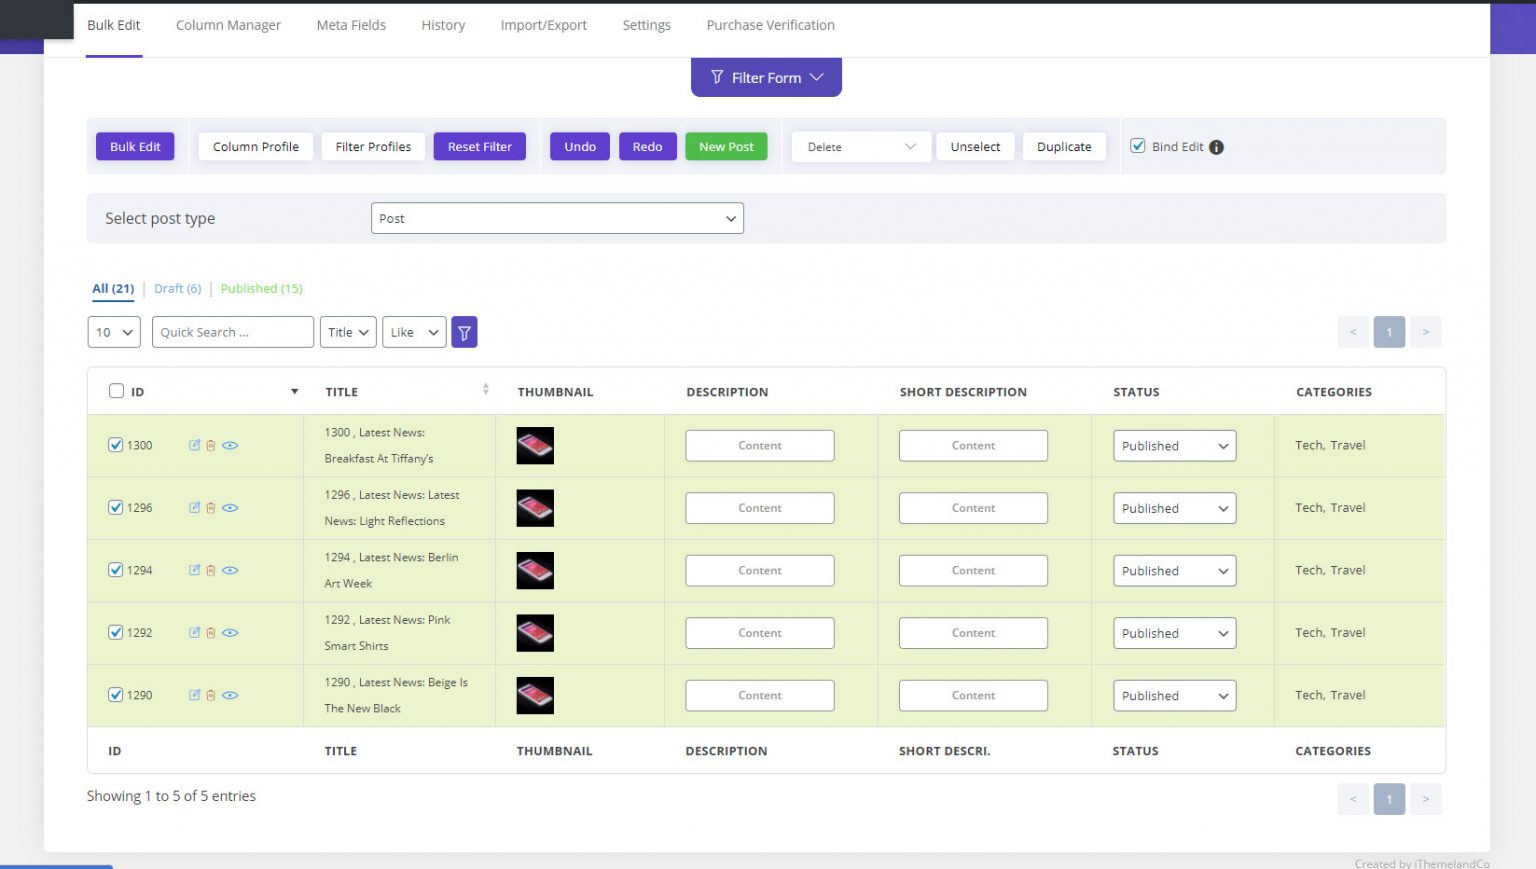Expand the Status dropdown for post 1294
The image size is (1536, 869).
coord(1174,571)
